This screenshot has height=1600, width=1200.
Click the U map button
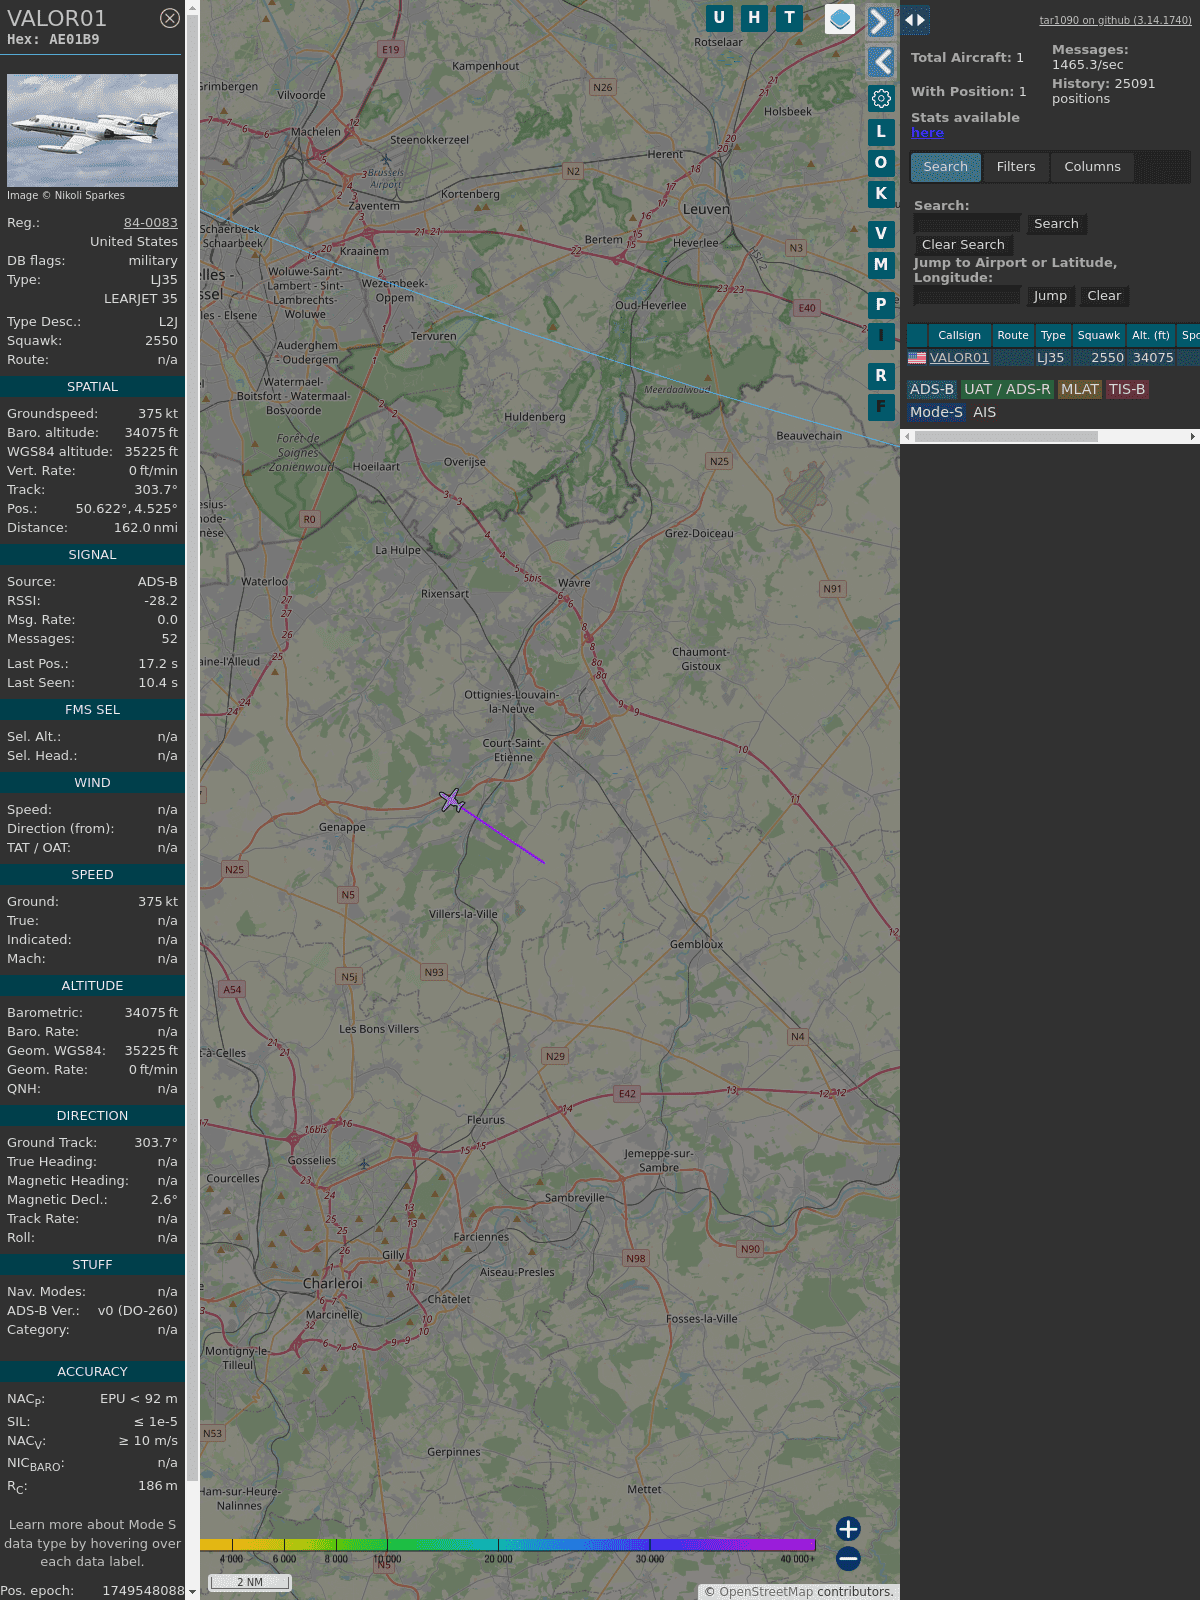tap(719, 18)
